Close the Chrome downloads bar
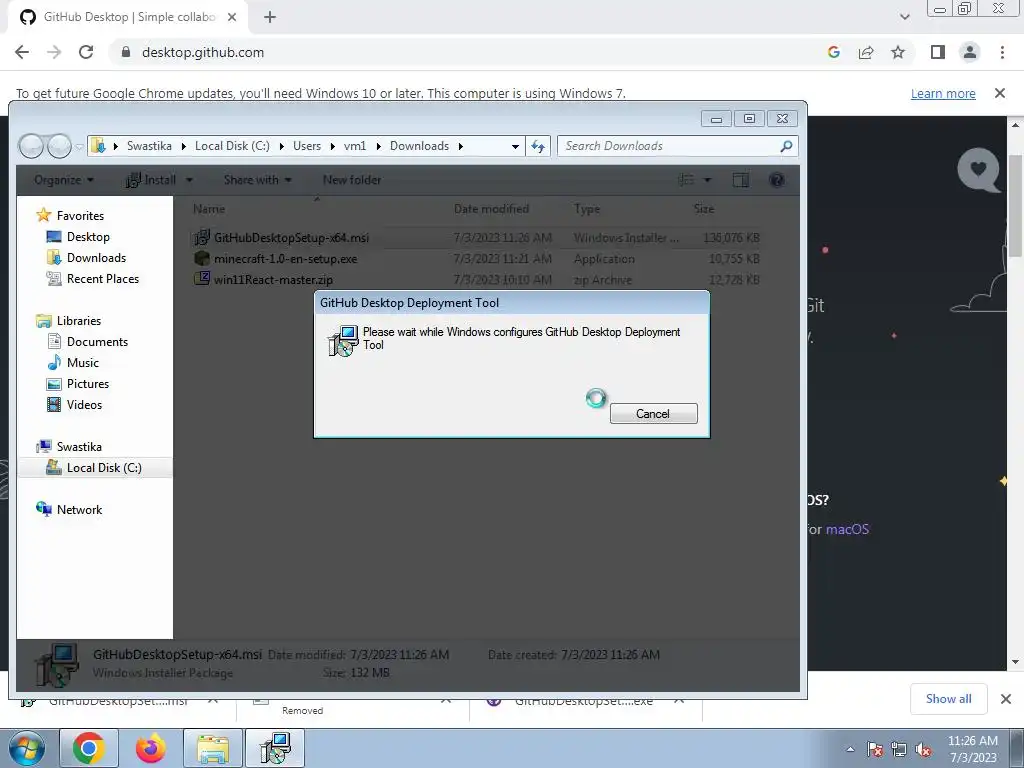 pyautogui.click(x=1006, y=699)
